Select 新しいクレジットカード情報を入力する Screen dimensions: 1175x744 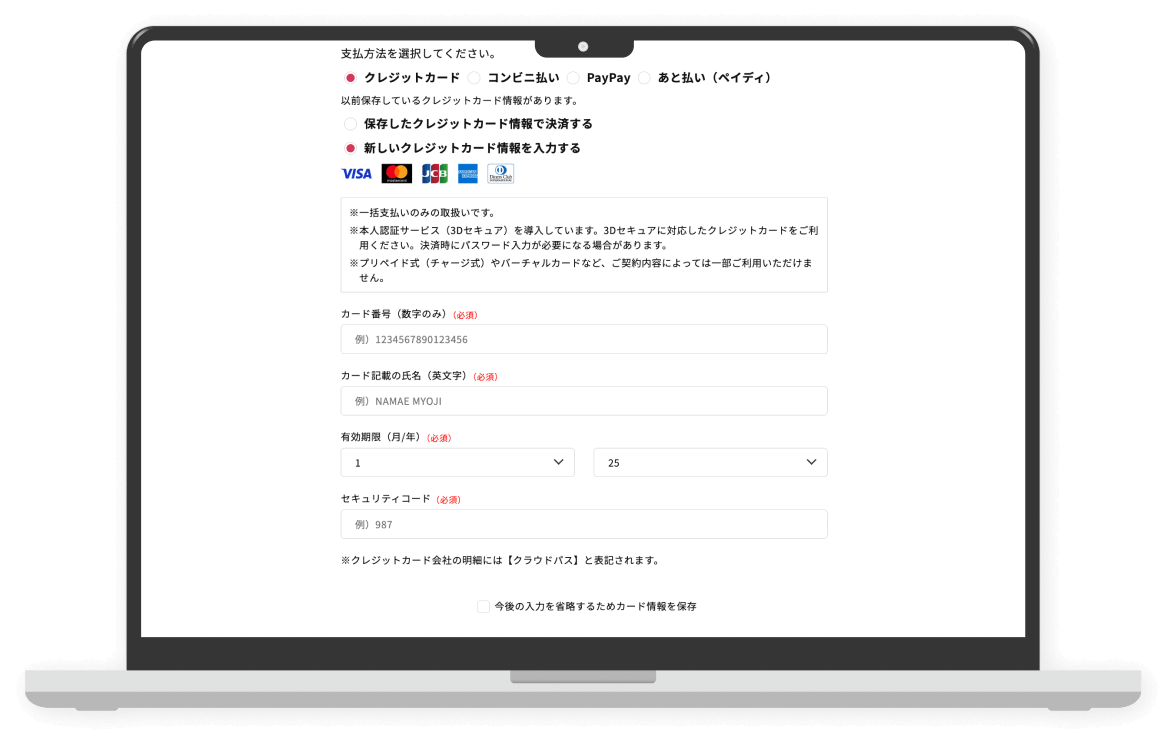click(350, 148)
